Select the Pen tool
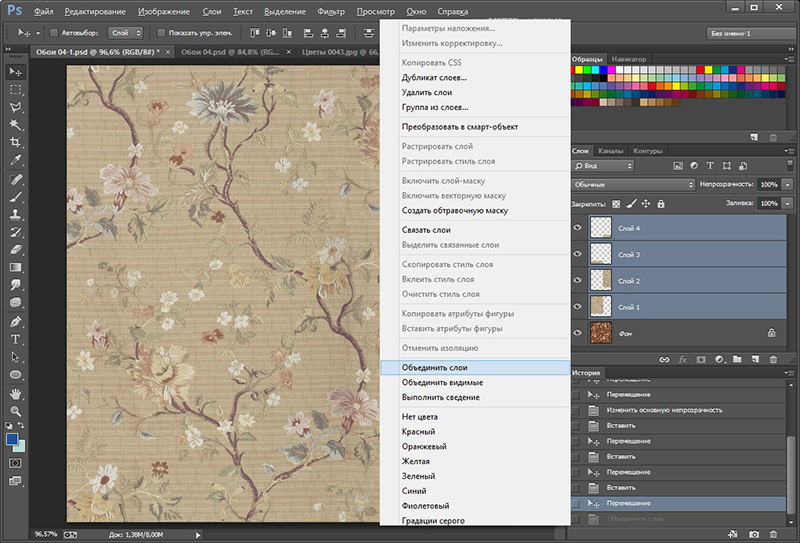Image resolution: width=800 pixels, height=543 pixels. pos(15,322)
